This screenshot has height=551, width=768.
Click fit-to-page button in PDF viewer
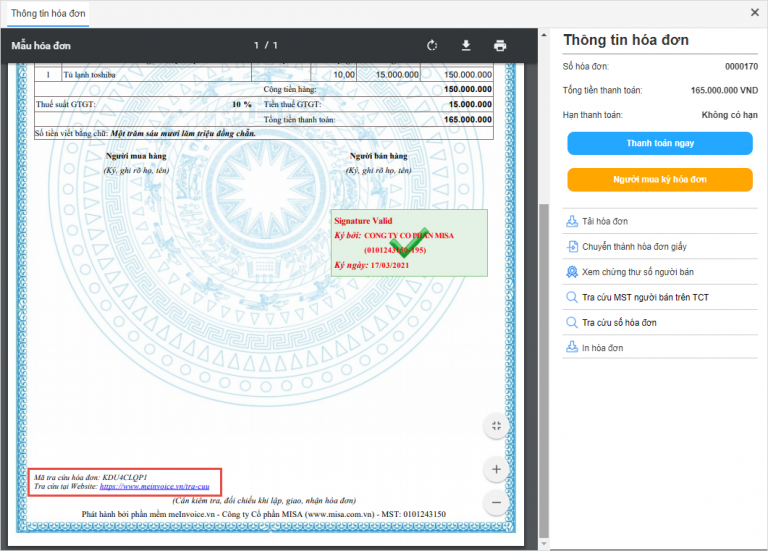(x=496, y=426)
